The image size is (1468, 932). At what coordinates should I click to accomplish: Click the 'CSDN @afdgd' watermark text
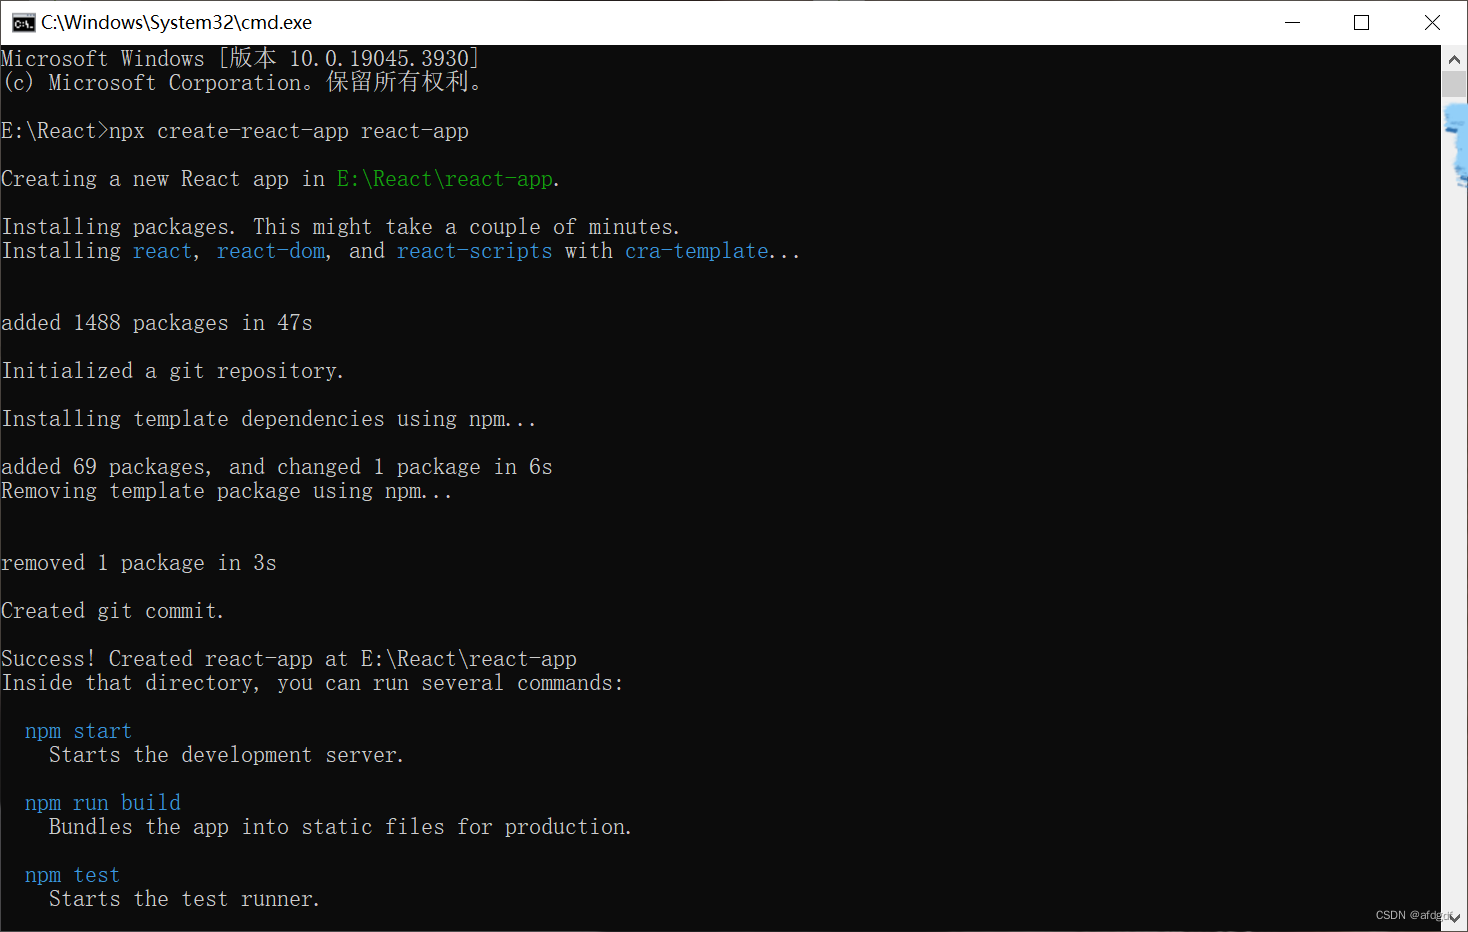(1410, 914)
